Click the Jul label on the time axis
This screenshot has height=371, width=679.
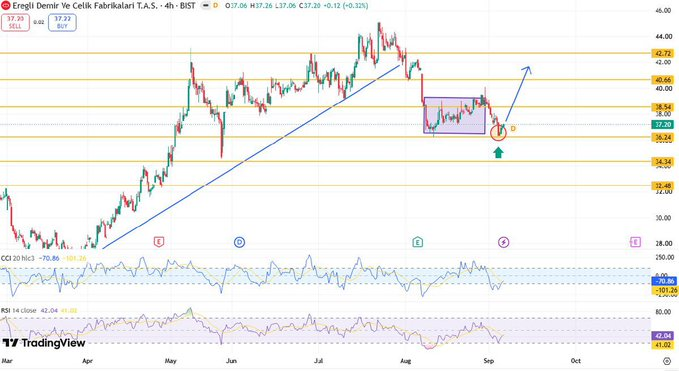319,361
